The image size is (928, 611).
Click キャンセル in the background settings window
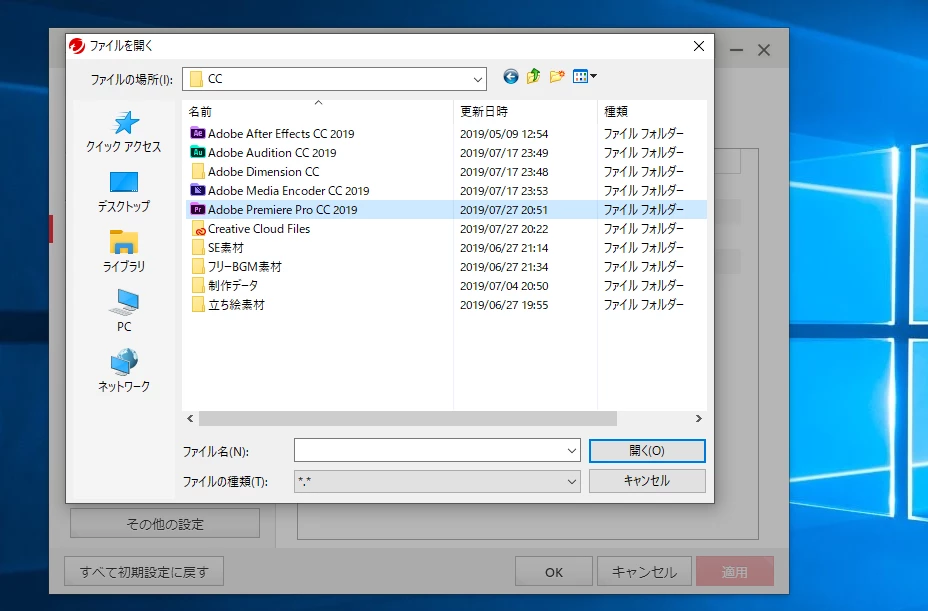pyautogui.click(x=644, y=572)
